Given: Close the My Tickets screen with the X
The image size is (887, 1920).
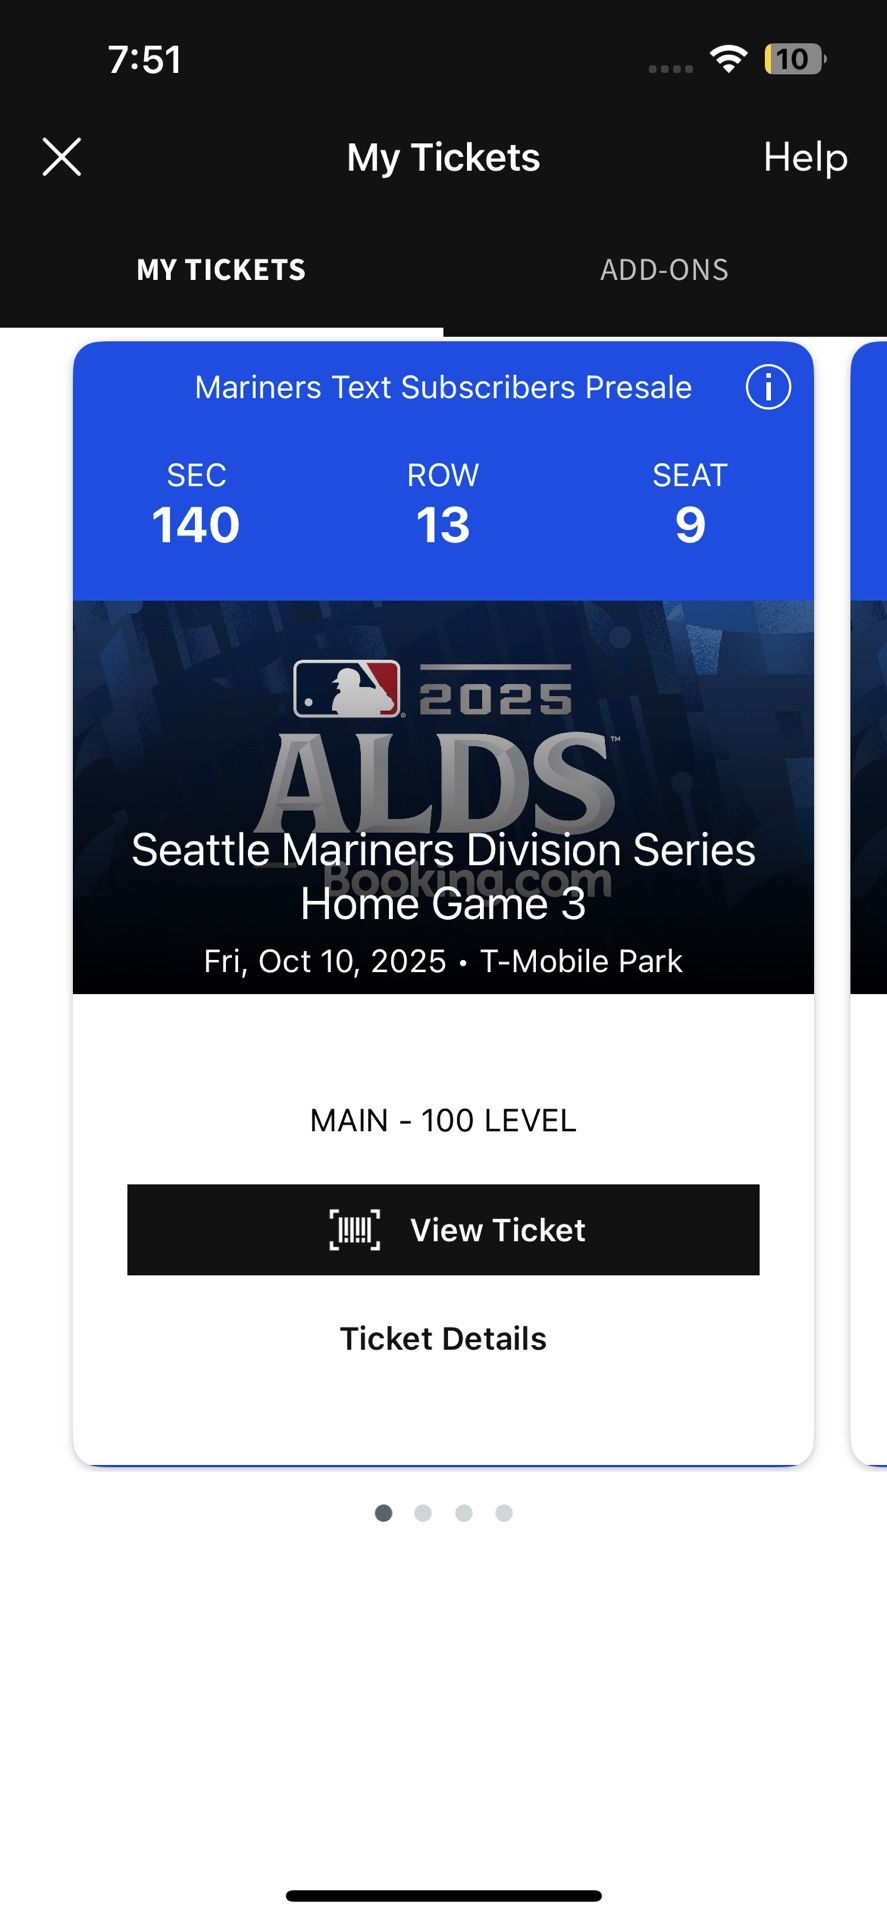Looking at the screenshot, I should click(62, 157).
